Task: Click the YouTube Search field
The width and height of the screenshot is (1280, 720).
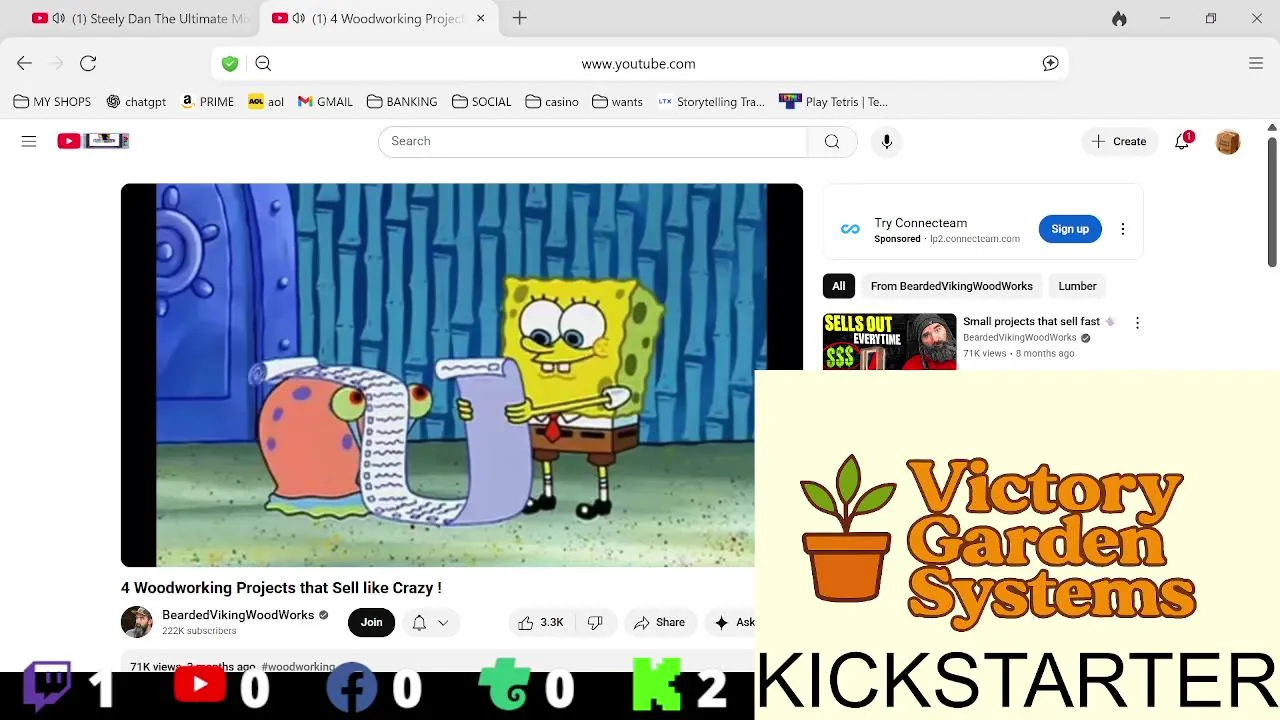Action: point(592,141)
